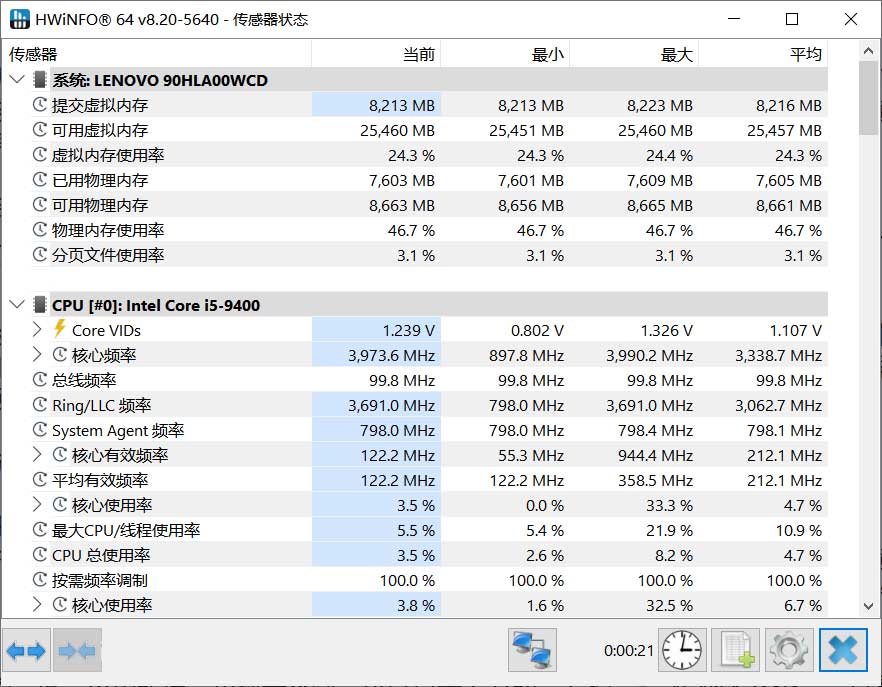Select the CPU 总使用率 row label
Viewport: 882px width, 687px height.
(101, 555)
